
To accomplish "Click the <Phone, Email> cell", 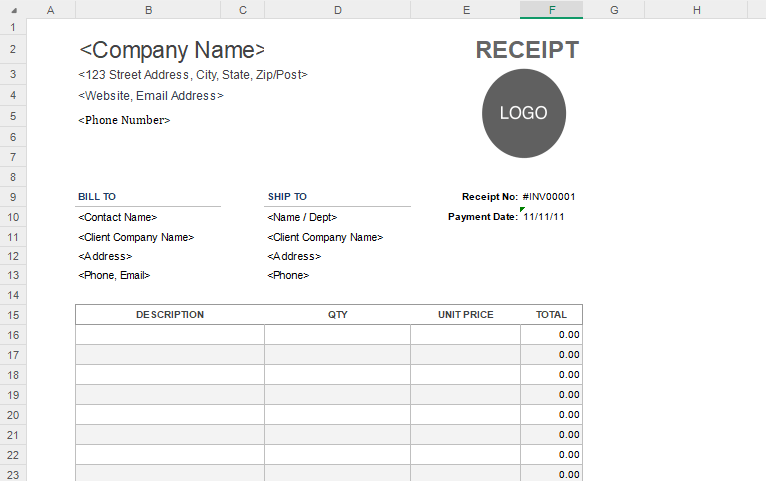I will pyautogui.click(x=114, y=275).
